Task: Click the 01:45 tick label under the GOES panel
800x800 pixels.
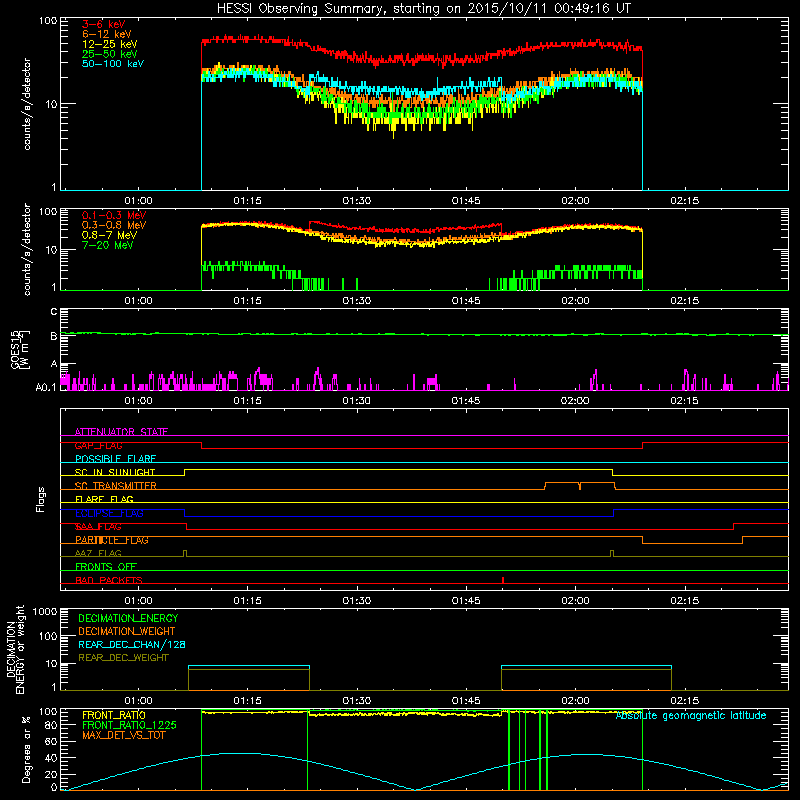Action: pos(465,401)
